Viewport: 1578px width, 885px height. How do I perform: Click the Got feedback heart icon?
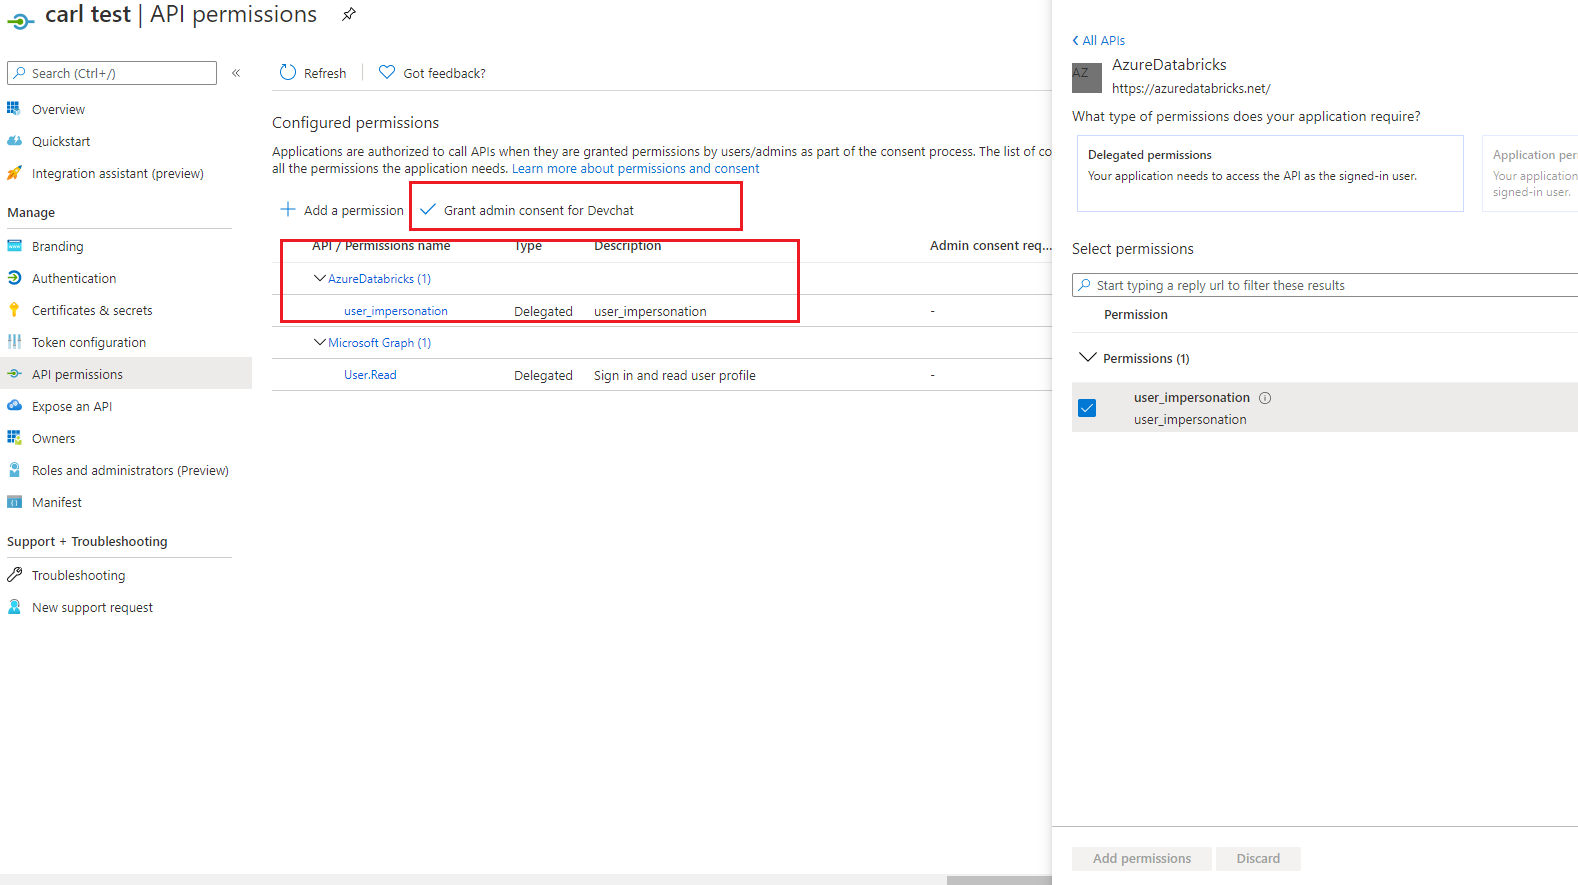tap(387, 72)
